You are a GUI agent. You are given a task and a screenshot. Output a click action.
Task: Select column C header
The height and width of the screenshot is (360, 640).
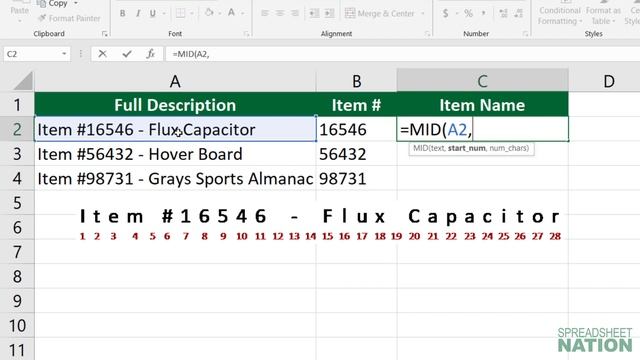tap(482, 81)
